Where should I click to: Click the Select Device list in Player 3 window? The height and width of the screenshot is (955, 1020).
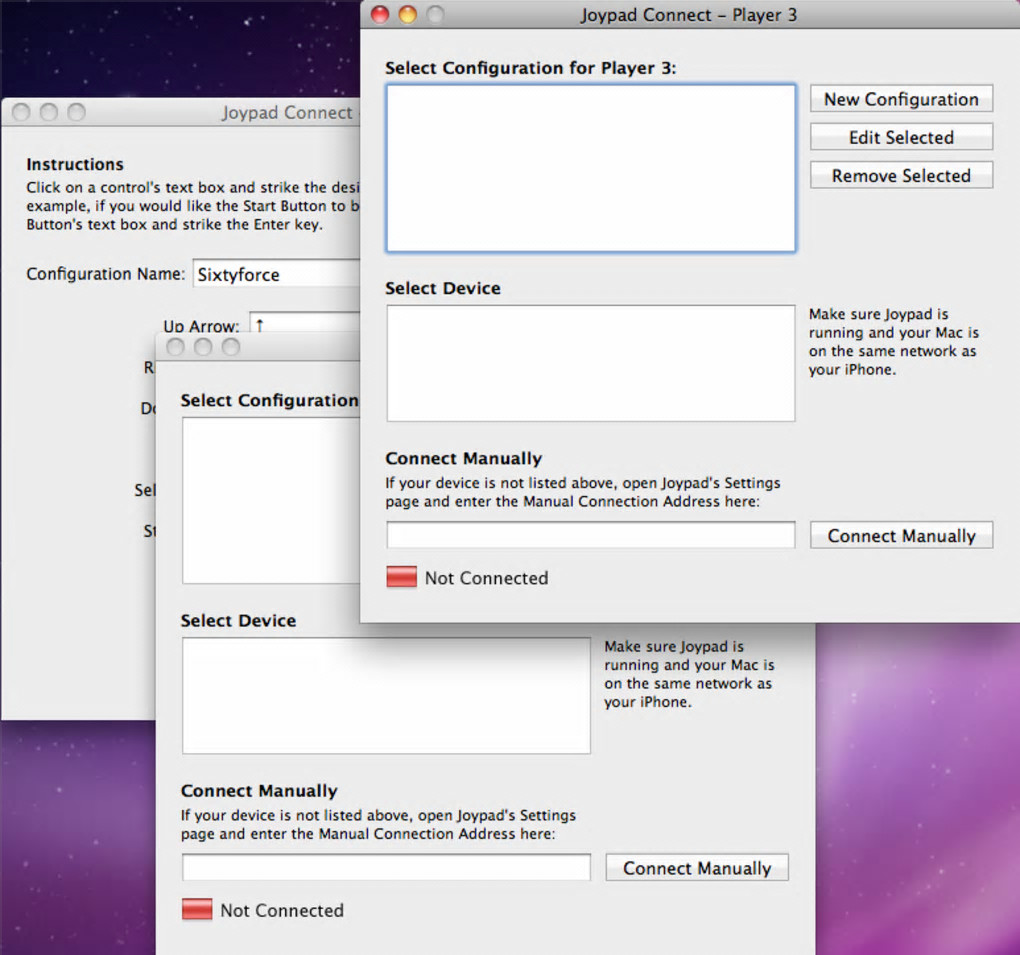pyautogui.click(x=591, y=363)
